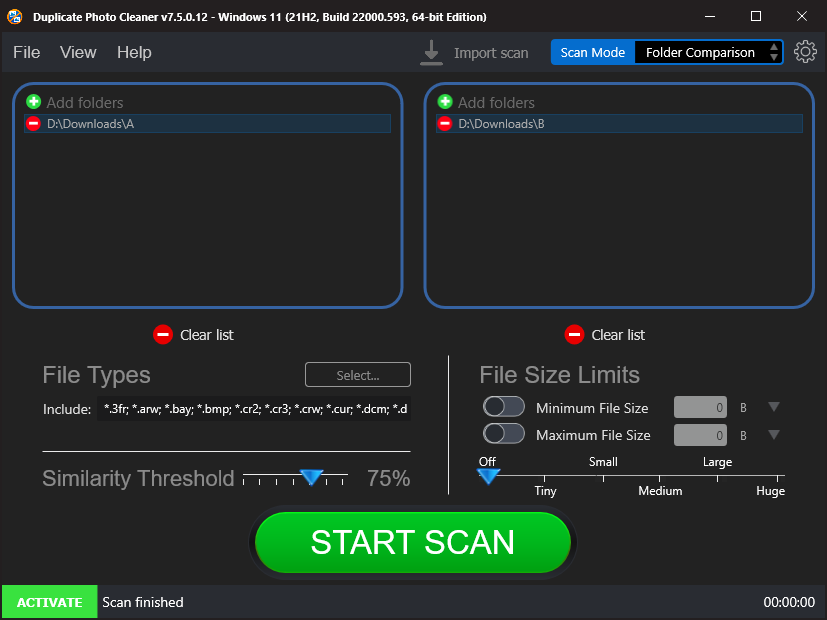Click the Maximum File Size value field
The width and height of the screenshot is (827, 620).
coord(700,435)
